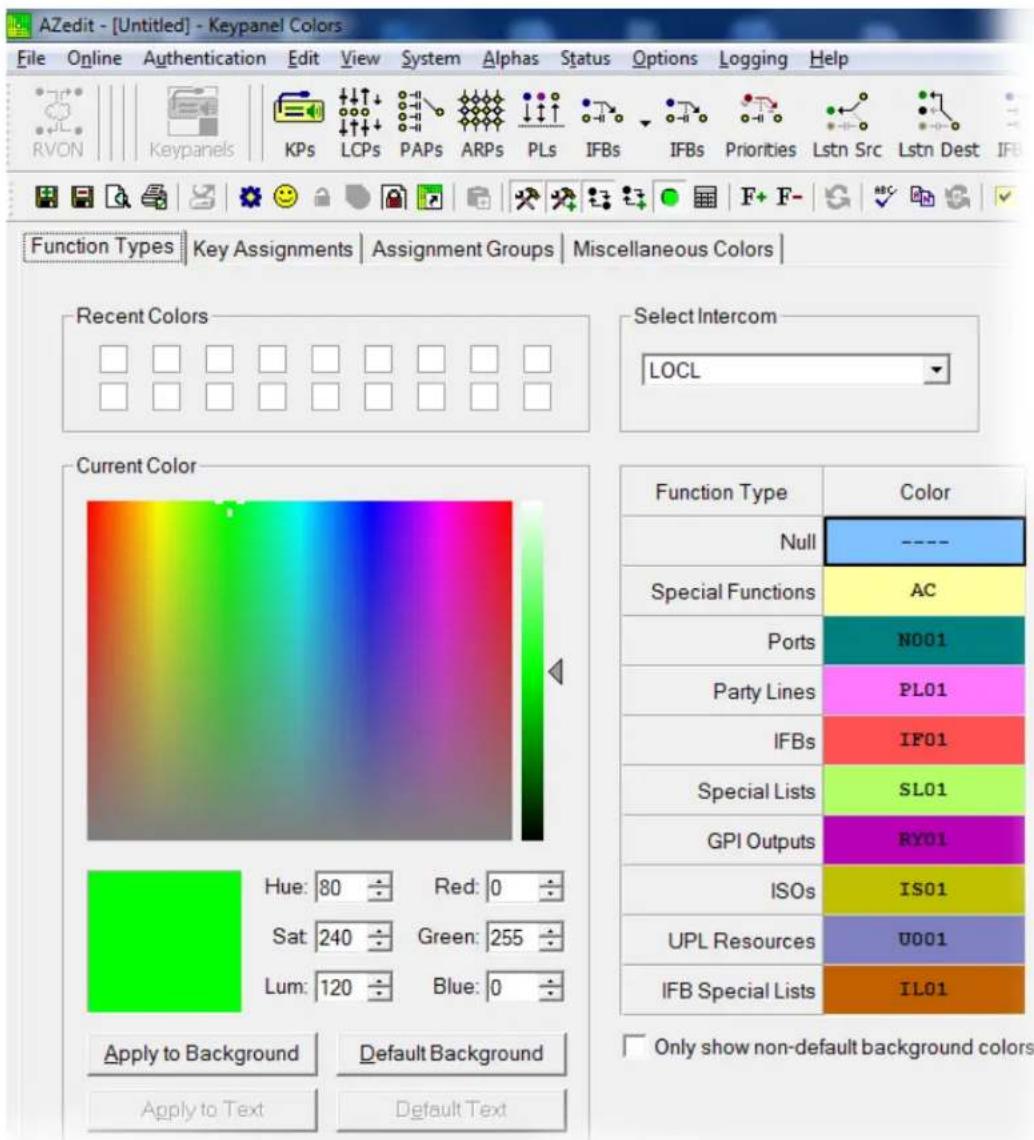Click the grayed-out RVON toolbar icon
1034x1140 pixels.
click(58, 124)
